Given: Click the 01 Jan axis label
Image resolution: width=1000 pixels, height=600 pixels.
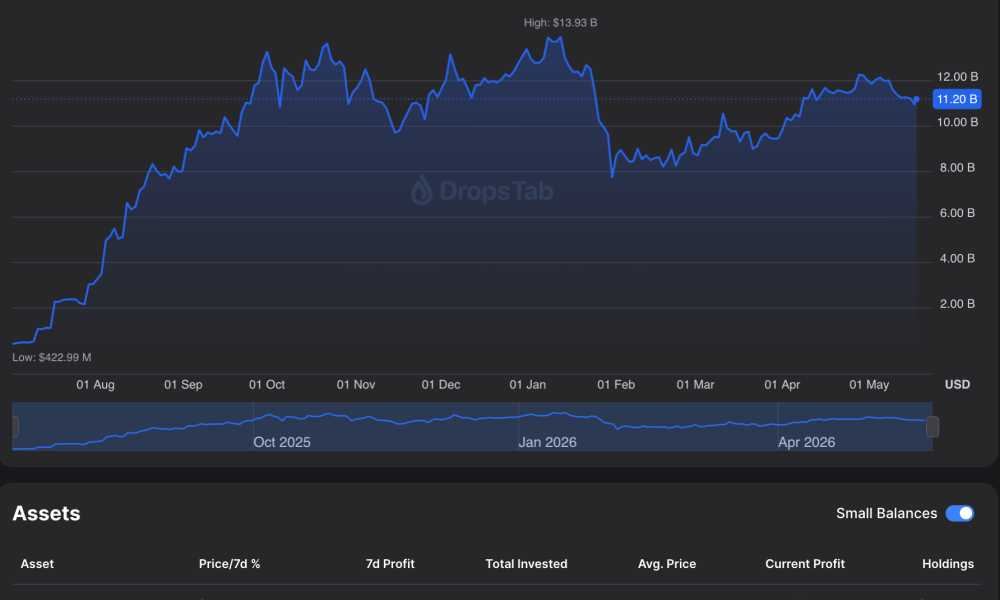Looking at the screenshot, I should coord(527,384).
